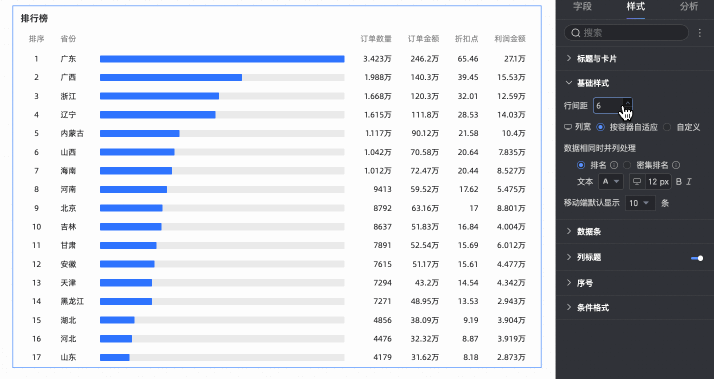This screenshot has height=379, width=714.
Task: Click the 行间距 input field
Action: click(608, 106)
